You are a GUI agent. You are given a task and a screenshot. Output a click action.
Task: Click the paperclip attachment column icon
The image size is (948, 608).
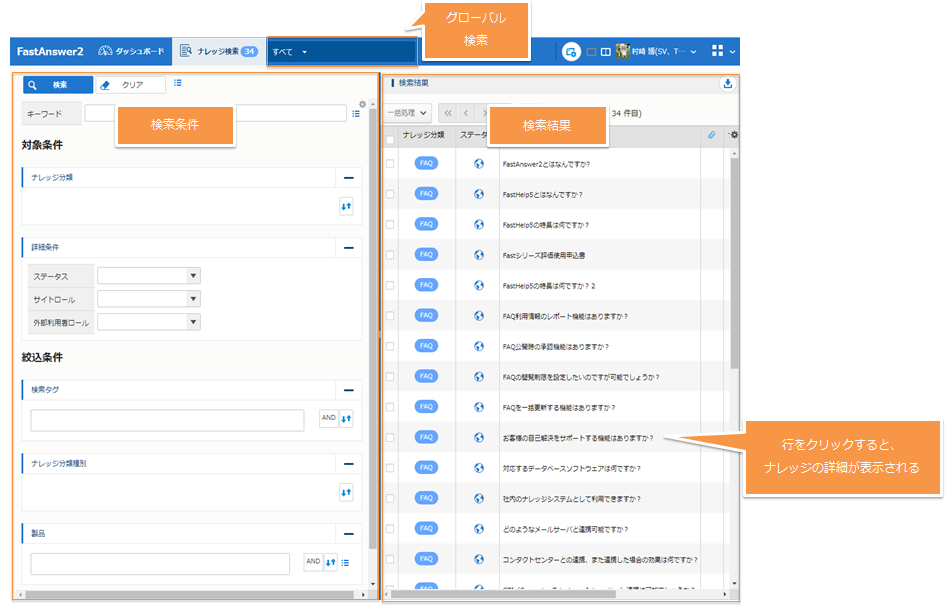point(711,135)
